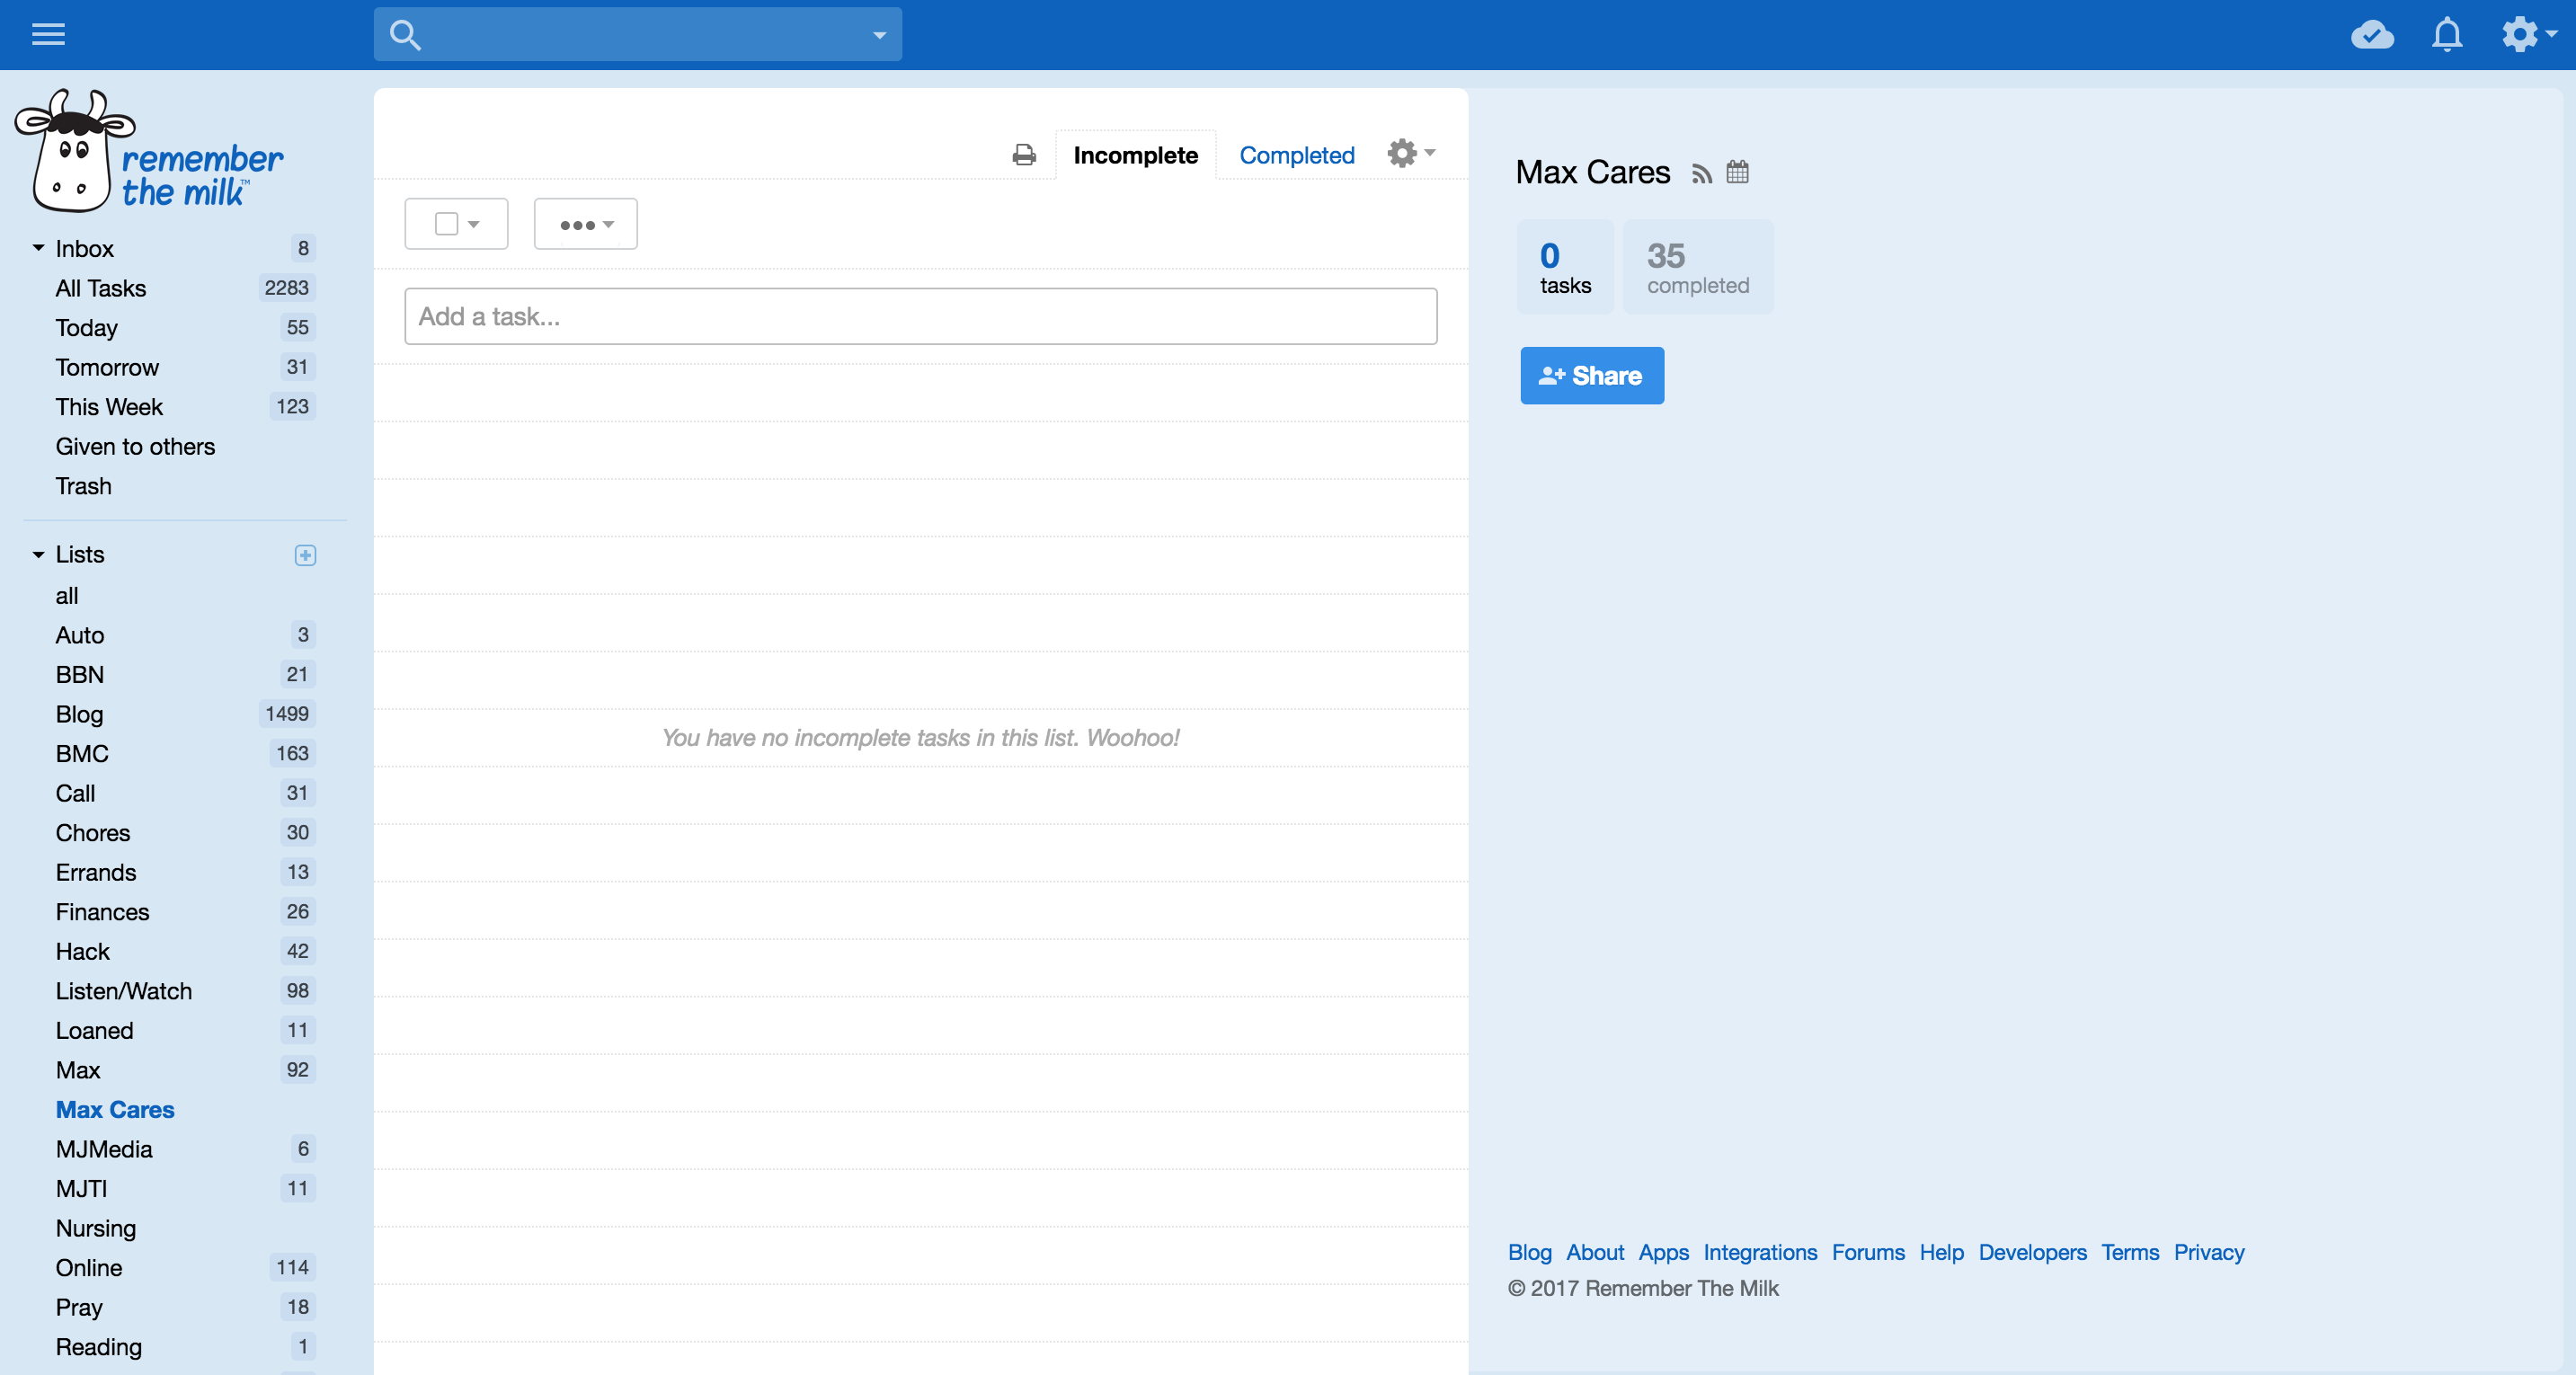Select the Nursing list
The image size is (2576, 1375).
[x=96, y=1228]
